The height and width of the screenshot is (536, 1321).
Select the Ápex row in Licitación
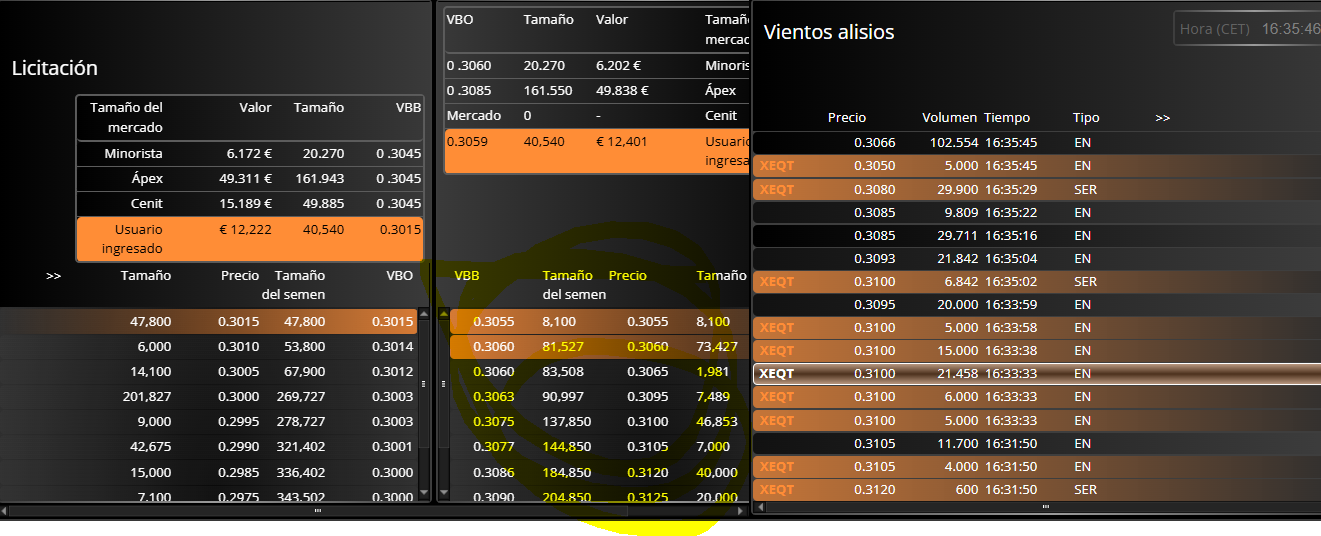pyautogui.click(x=250, y=179)
